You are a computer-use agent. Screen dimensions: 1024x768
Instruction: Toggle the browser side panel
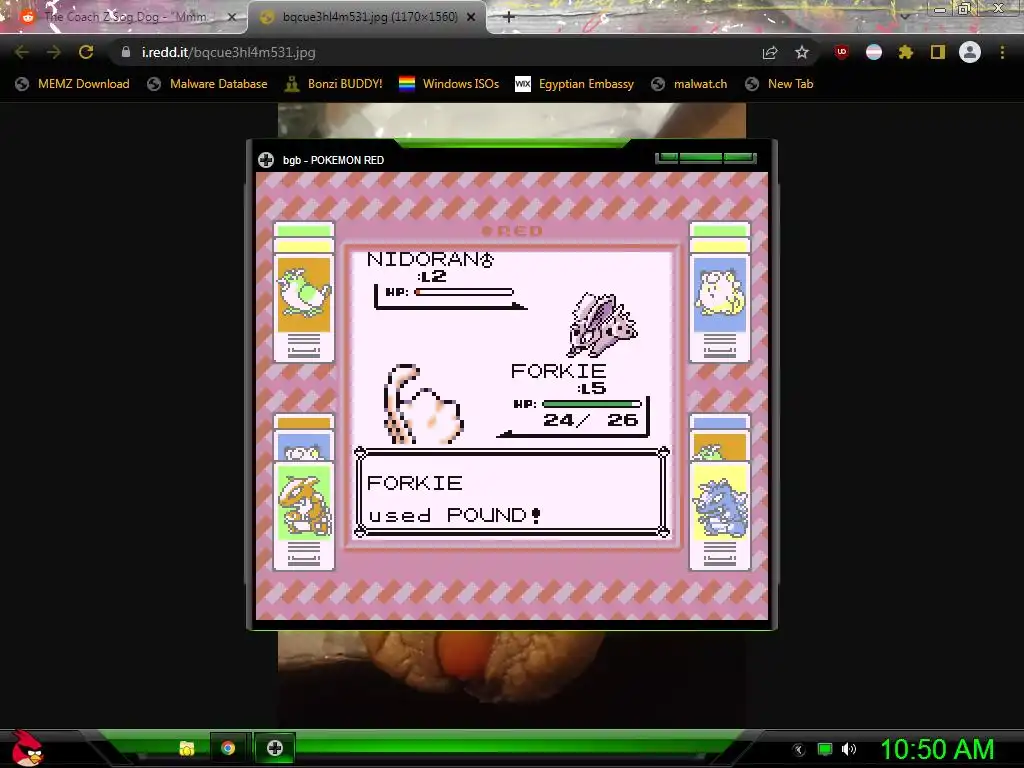point(938,52)
